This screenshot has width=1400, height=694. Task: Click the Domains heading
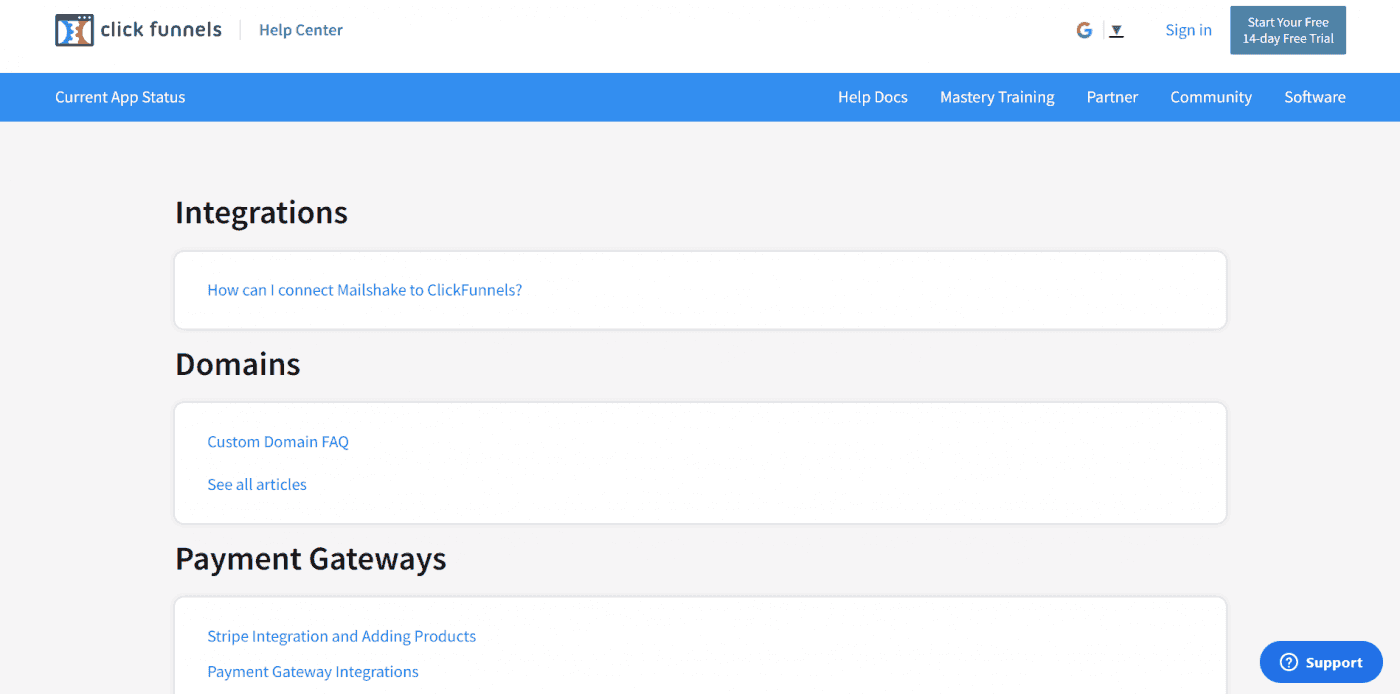[238, 364]
